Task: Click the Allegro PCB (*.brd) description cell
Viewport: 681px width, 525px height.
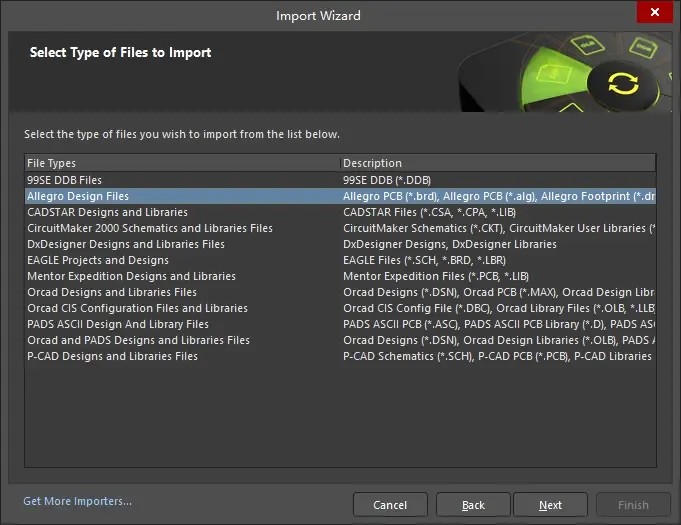Action: pos(499,196)
